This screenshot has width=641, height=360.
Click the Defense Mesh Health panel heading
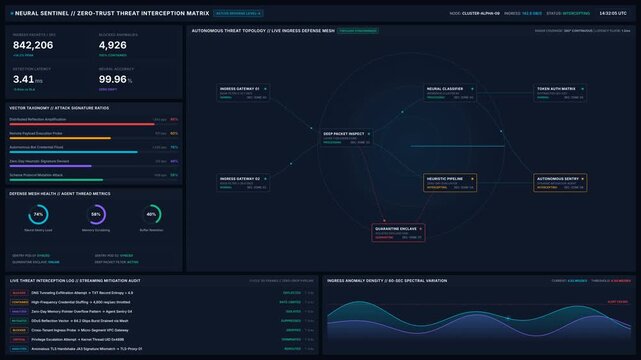point(60,194)
